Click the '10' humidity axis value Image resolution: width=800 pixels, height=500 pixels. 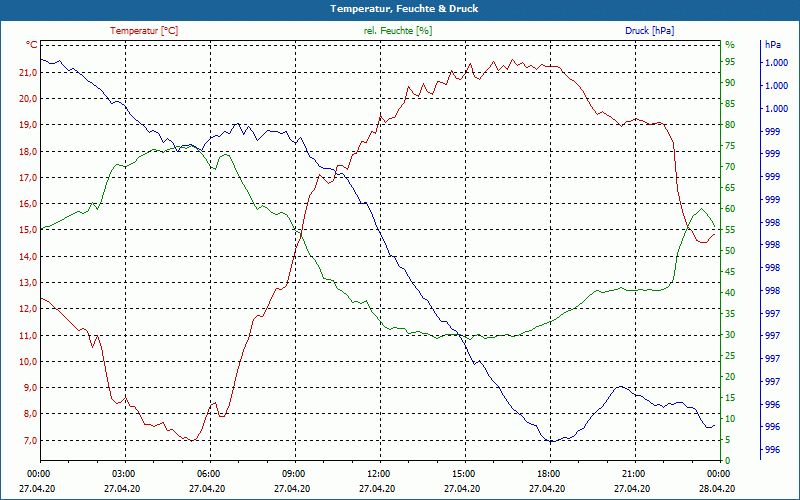[730, 419]
